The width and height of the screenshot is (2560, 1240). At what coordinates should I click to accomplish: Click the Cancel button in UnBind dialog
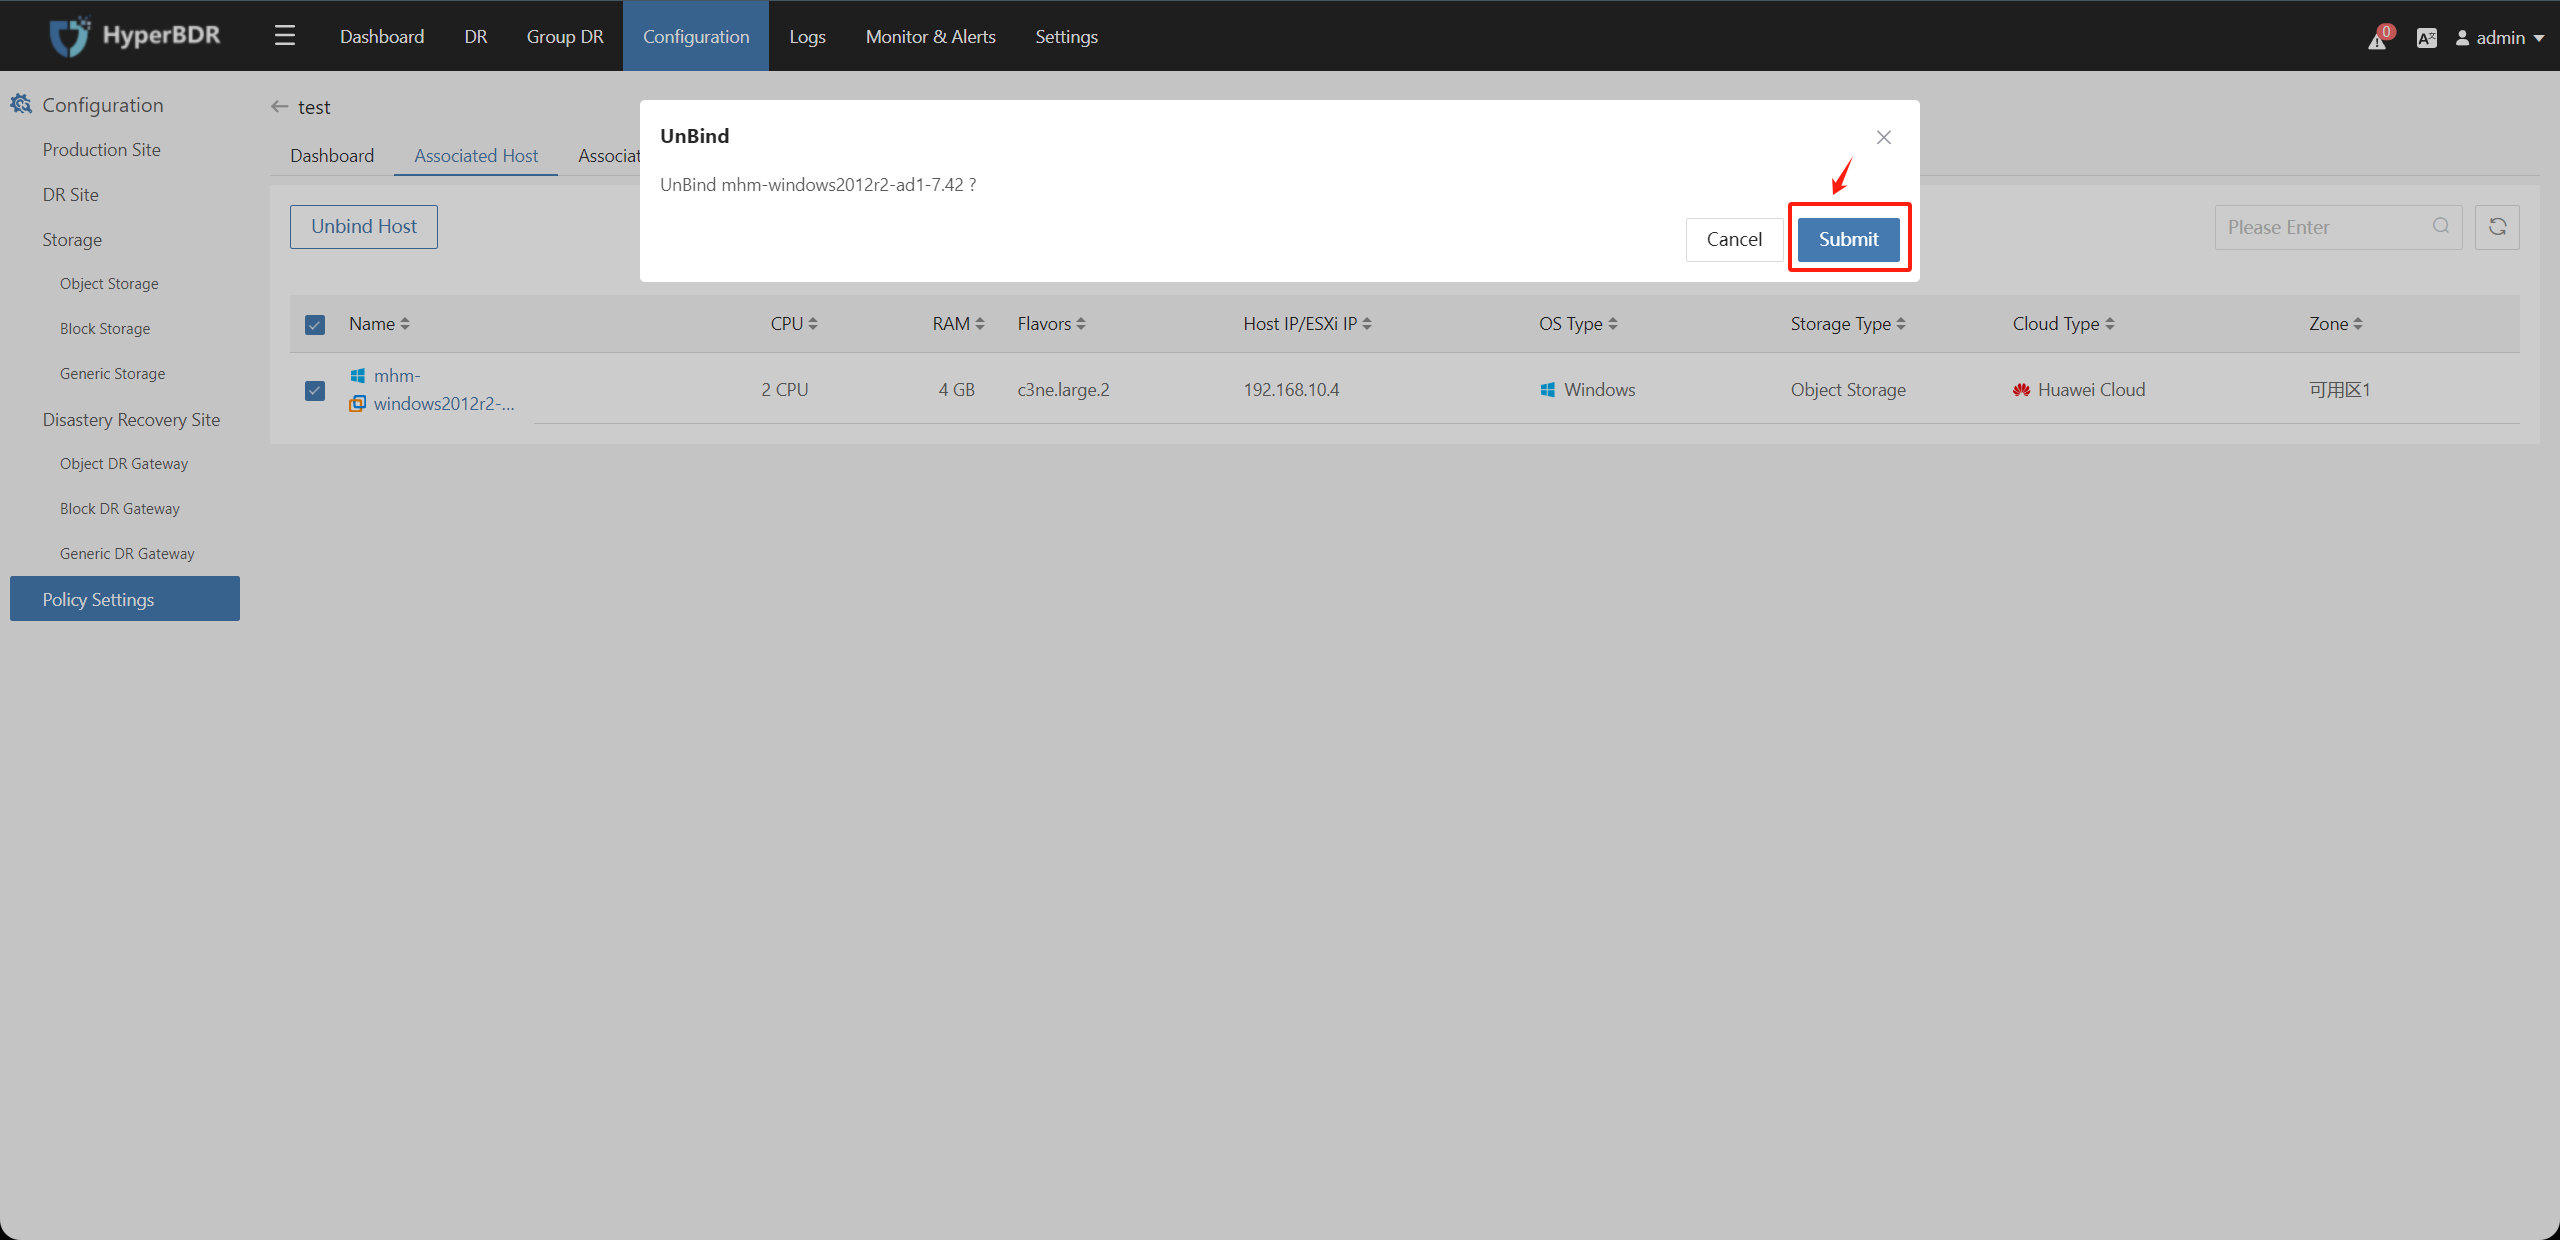point(1734,238)
